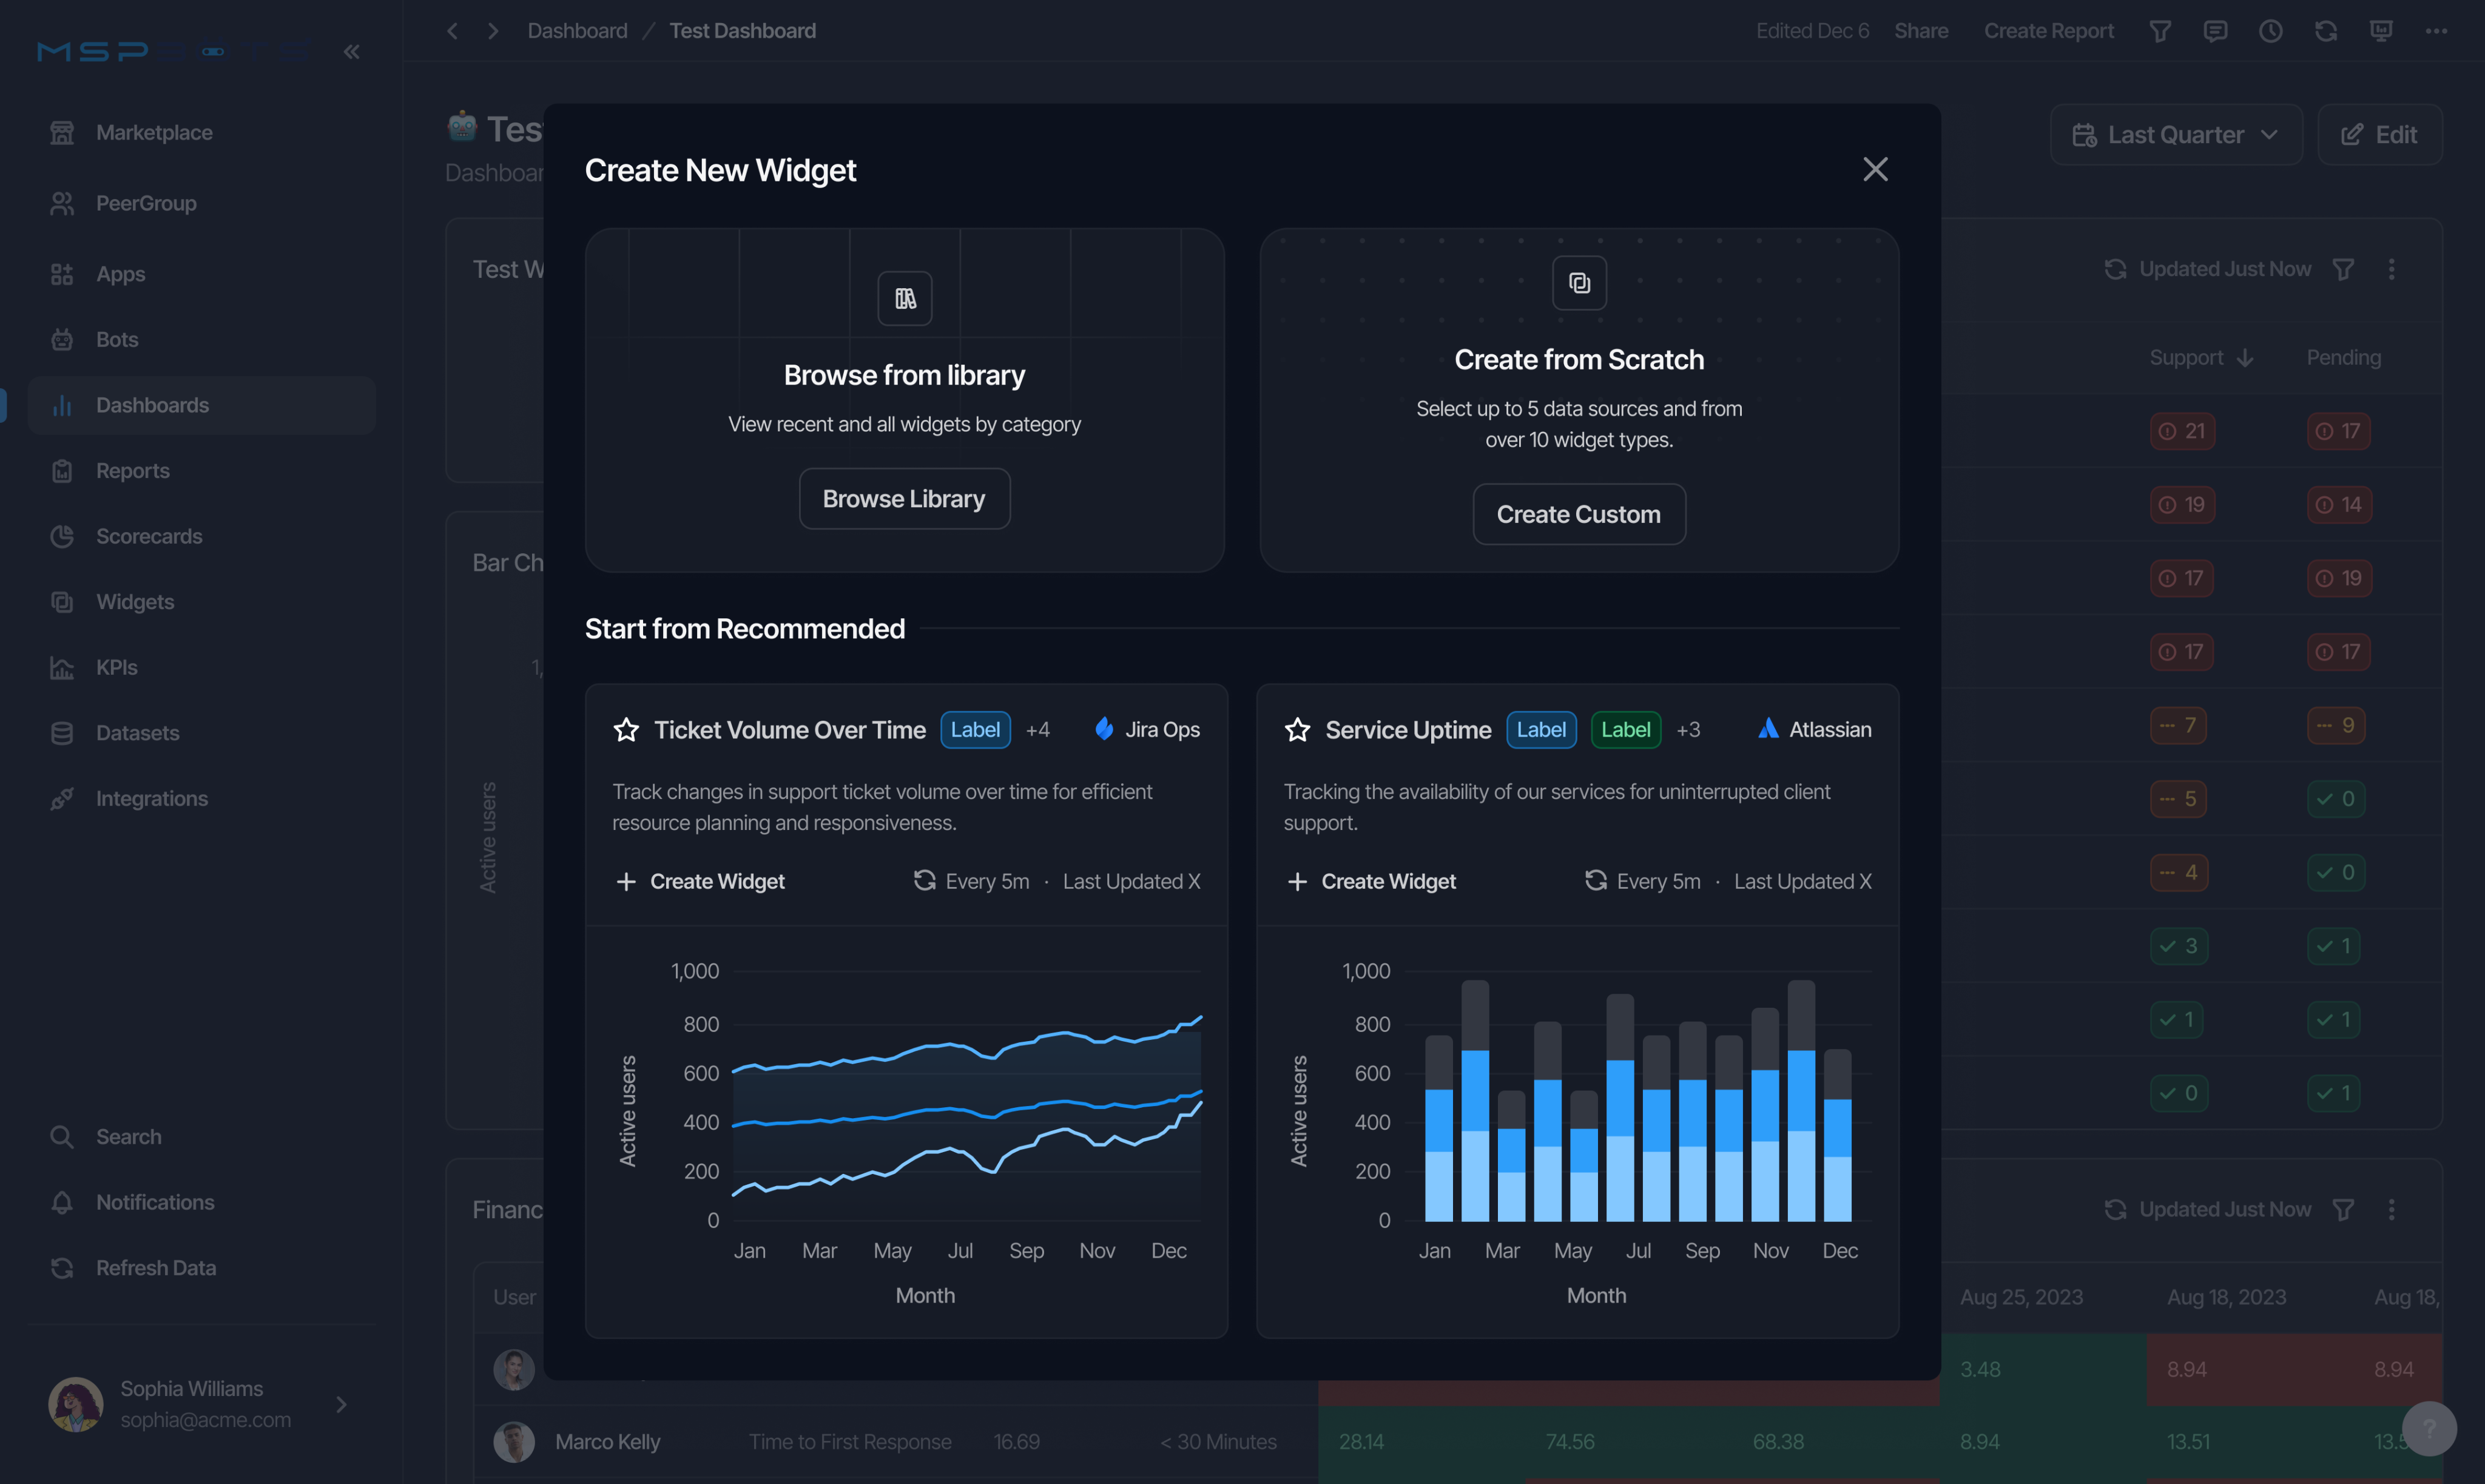Click the blue Label tag on Service Uptime
Image resolution: width=2485 pixels, height=1484 pixels.
(x=1541, y=730)
